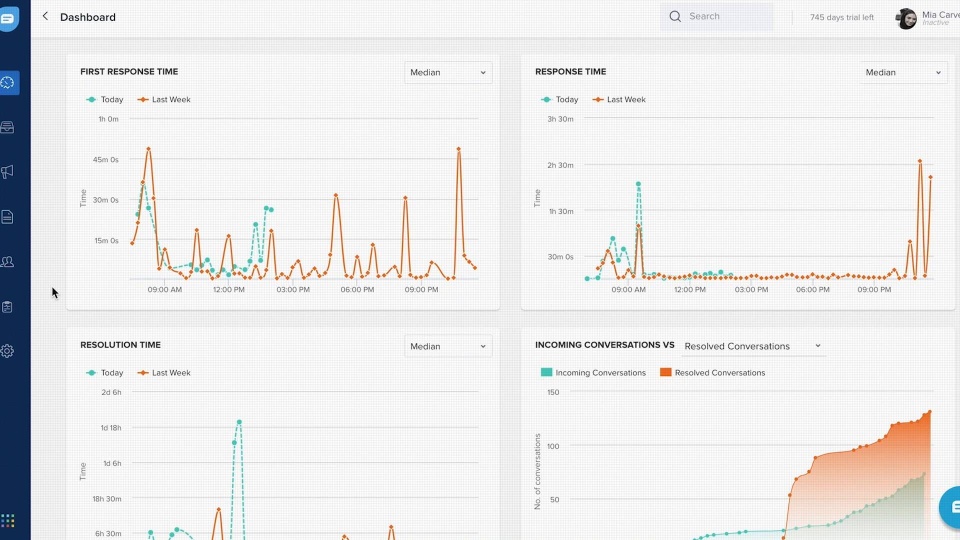This screenshot has width=960, height=540.
Task: Open First Response Time Median dropdown
Action: [x=448, y=72]
